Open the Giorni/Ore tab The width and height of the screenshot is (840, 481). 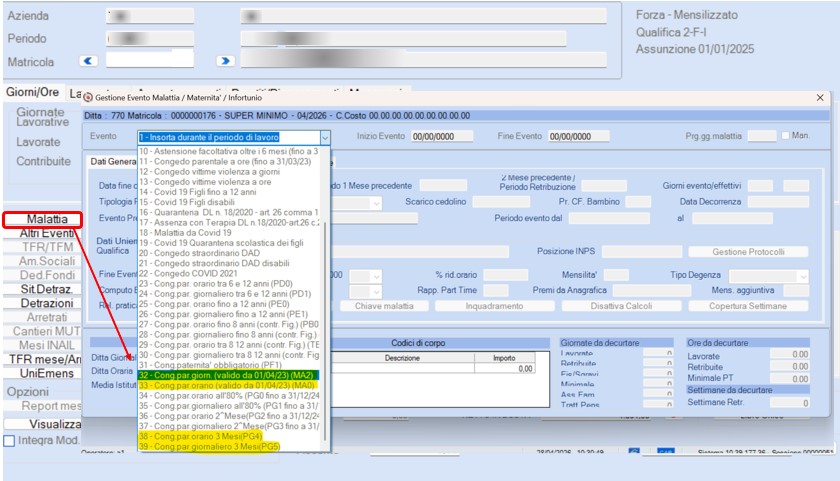tap(33, 92)
